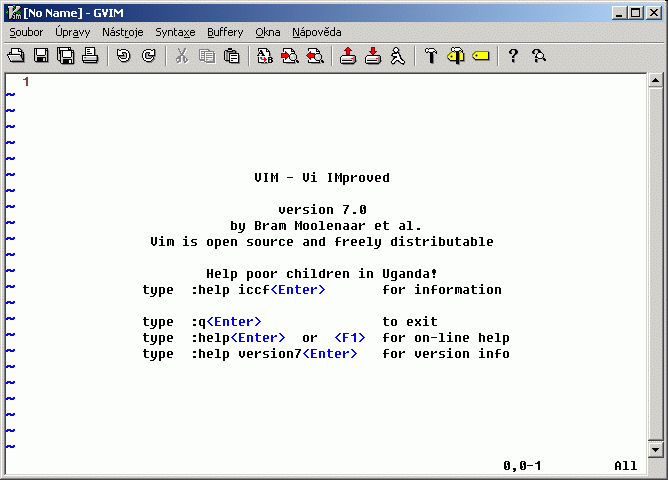
Task: Click the 'version 7.0' text
Action: click(322, 210)
